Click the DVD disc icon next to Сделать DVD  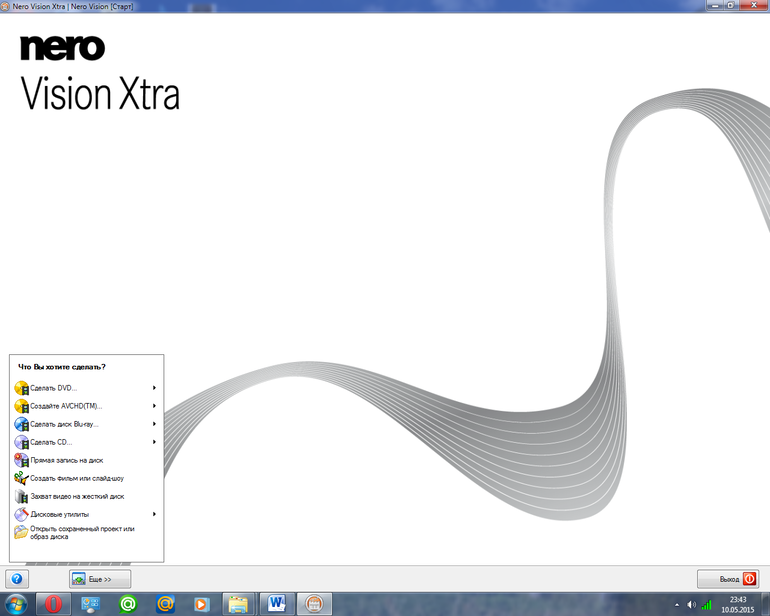coord(21,388)
